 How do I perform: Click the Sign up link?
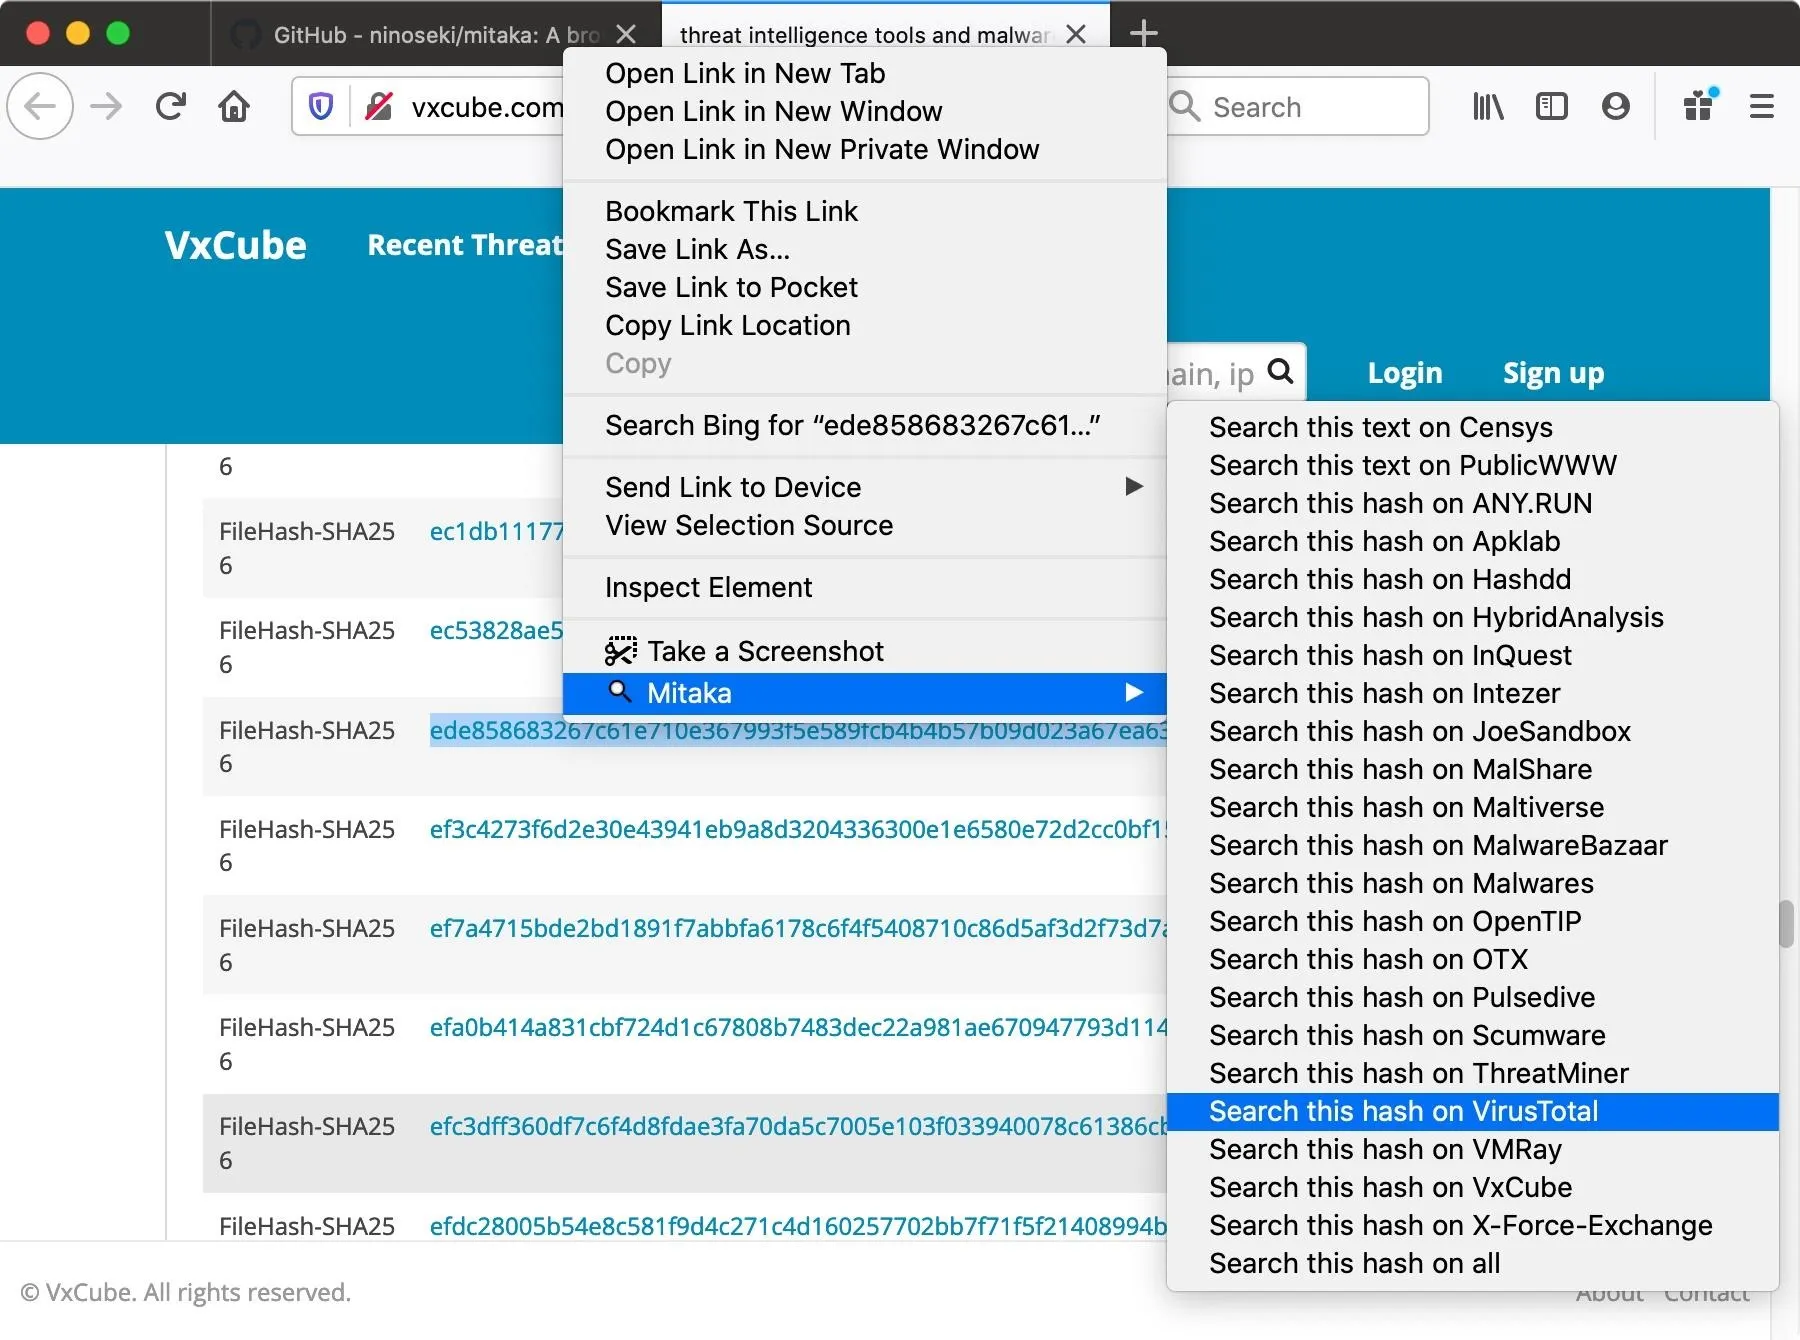pos(1553,373)
